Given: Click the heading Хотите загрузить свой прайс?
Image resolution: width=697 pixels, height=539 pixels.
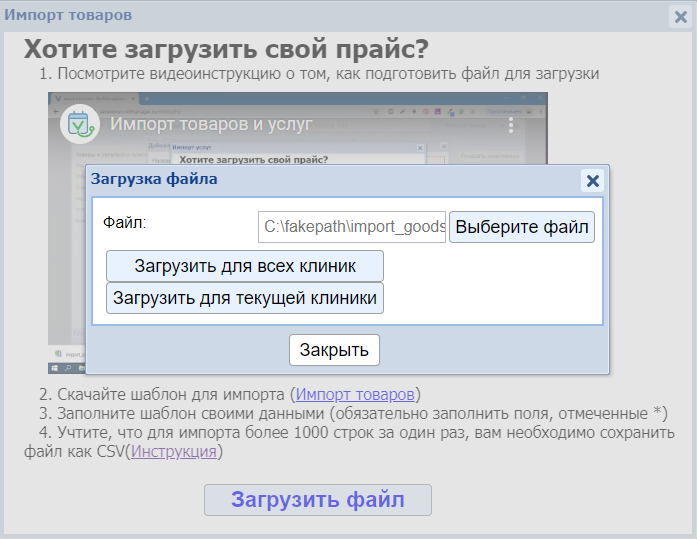Looking at the screenshot, I should [x=226, y=50].
